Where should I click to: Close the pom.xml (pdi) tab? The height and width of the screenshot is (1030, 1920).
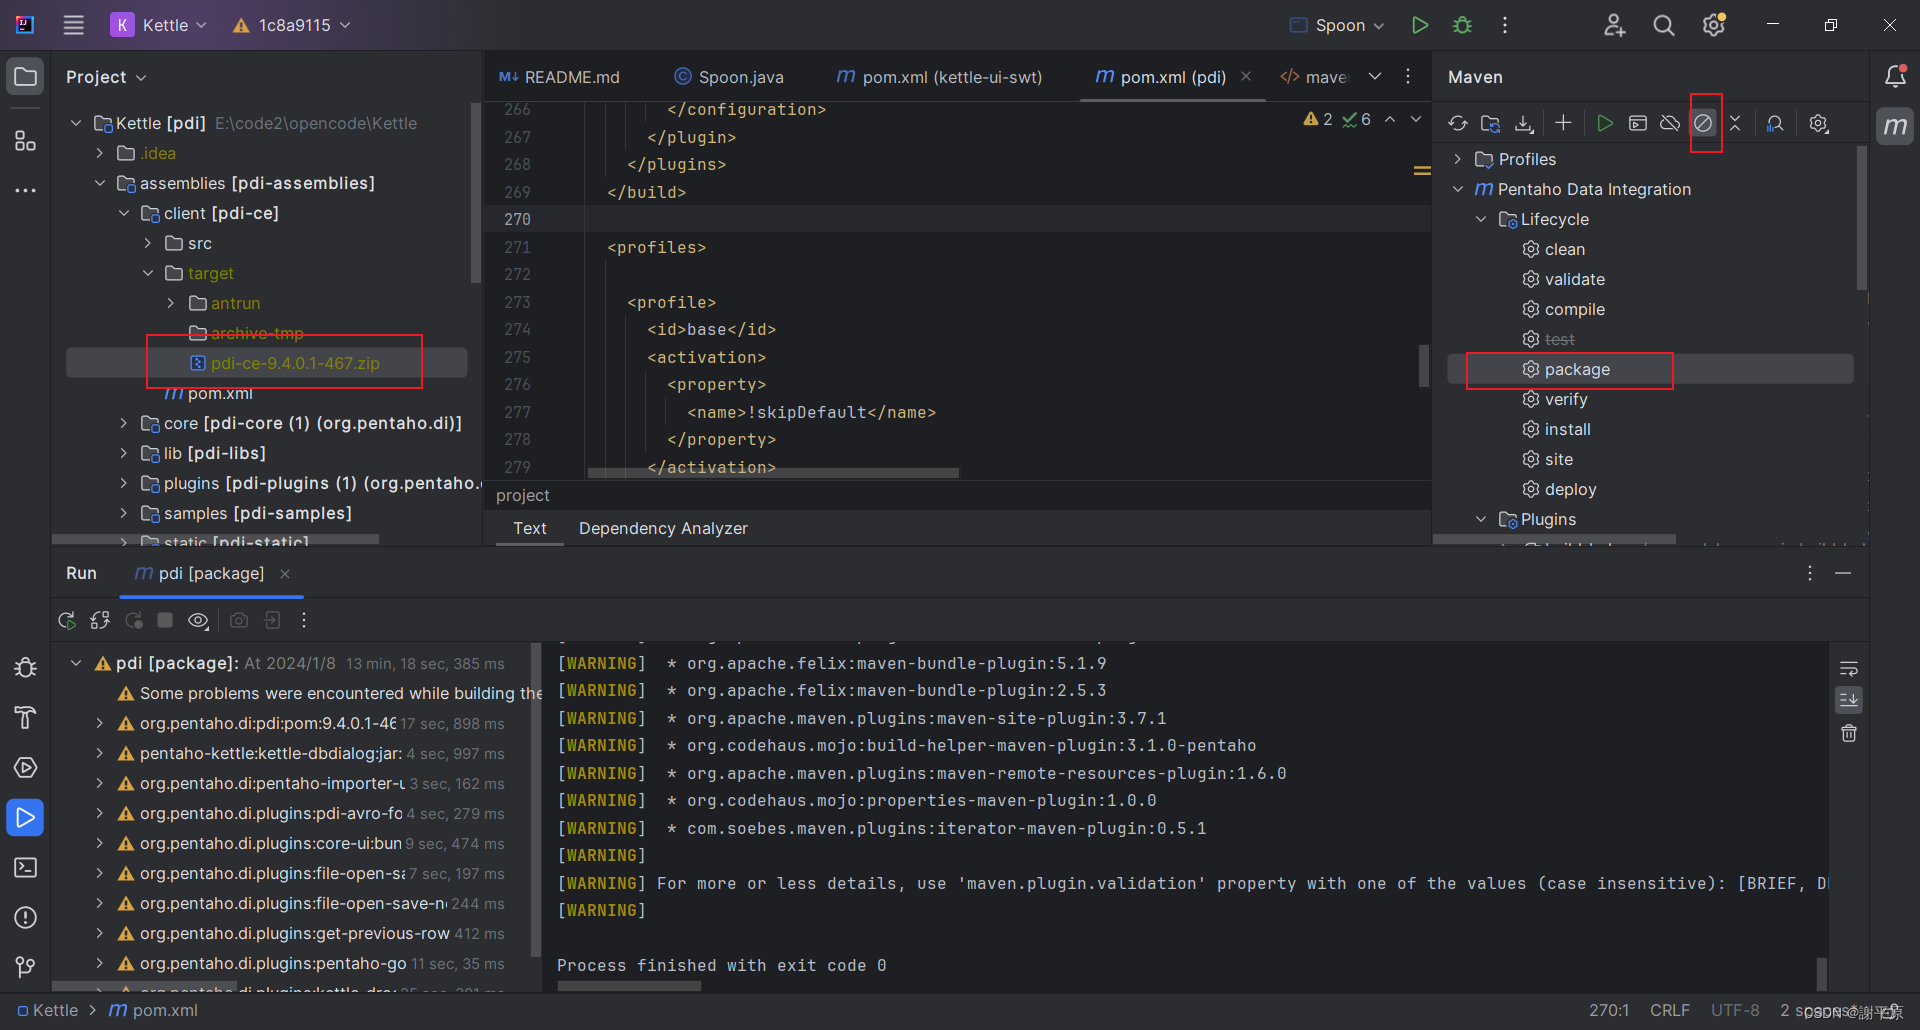point(1246,76)
